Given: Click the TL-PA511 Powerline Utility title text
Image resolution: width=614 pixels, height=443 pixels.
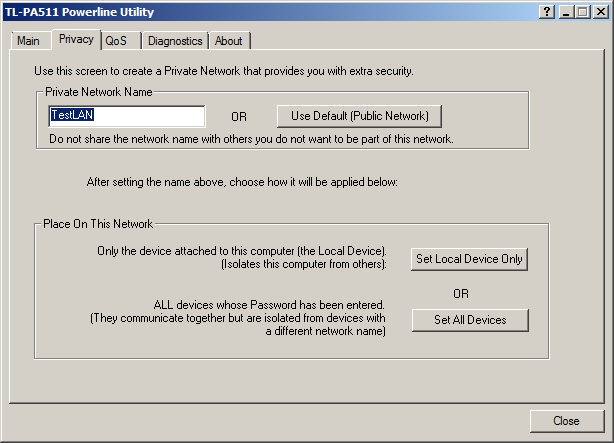Looking at the screenshot, I should point(80,11).
